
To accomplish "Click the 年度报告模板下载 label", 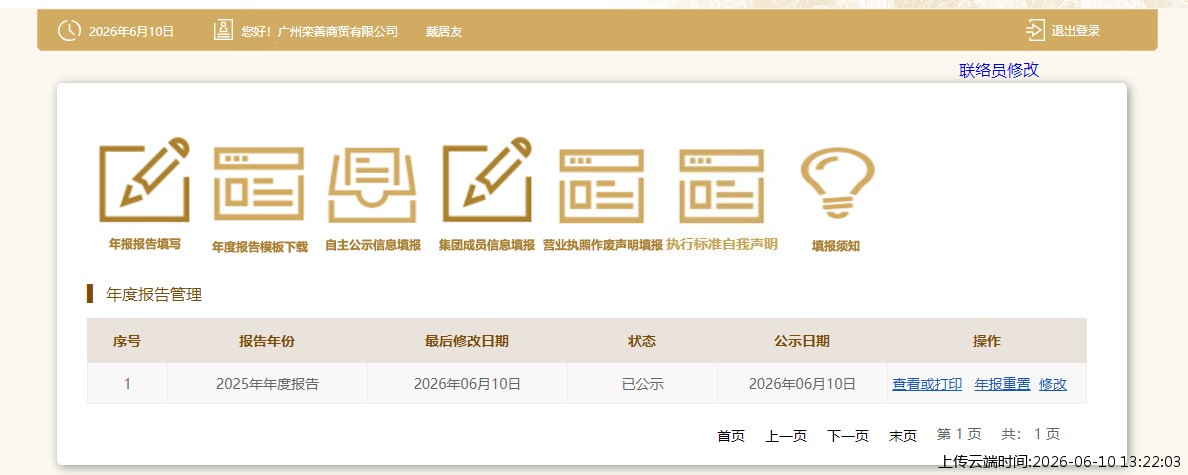I will pos(260,247).
